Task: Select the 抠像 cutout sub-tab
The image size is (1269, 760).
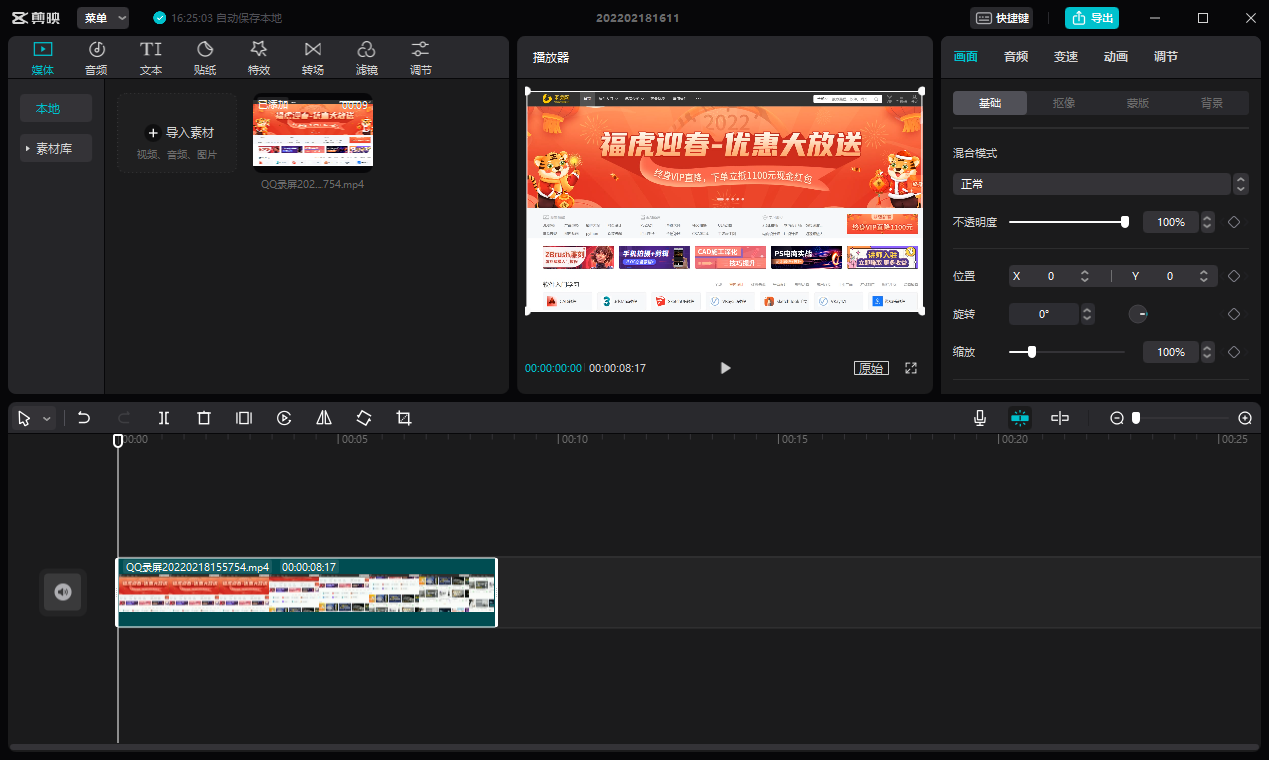Action: click(x=1064, y=103)
